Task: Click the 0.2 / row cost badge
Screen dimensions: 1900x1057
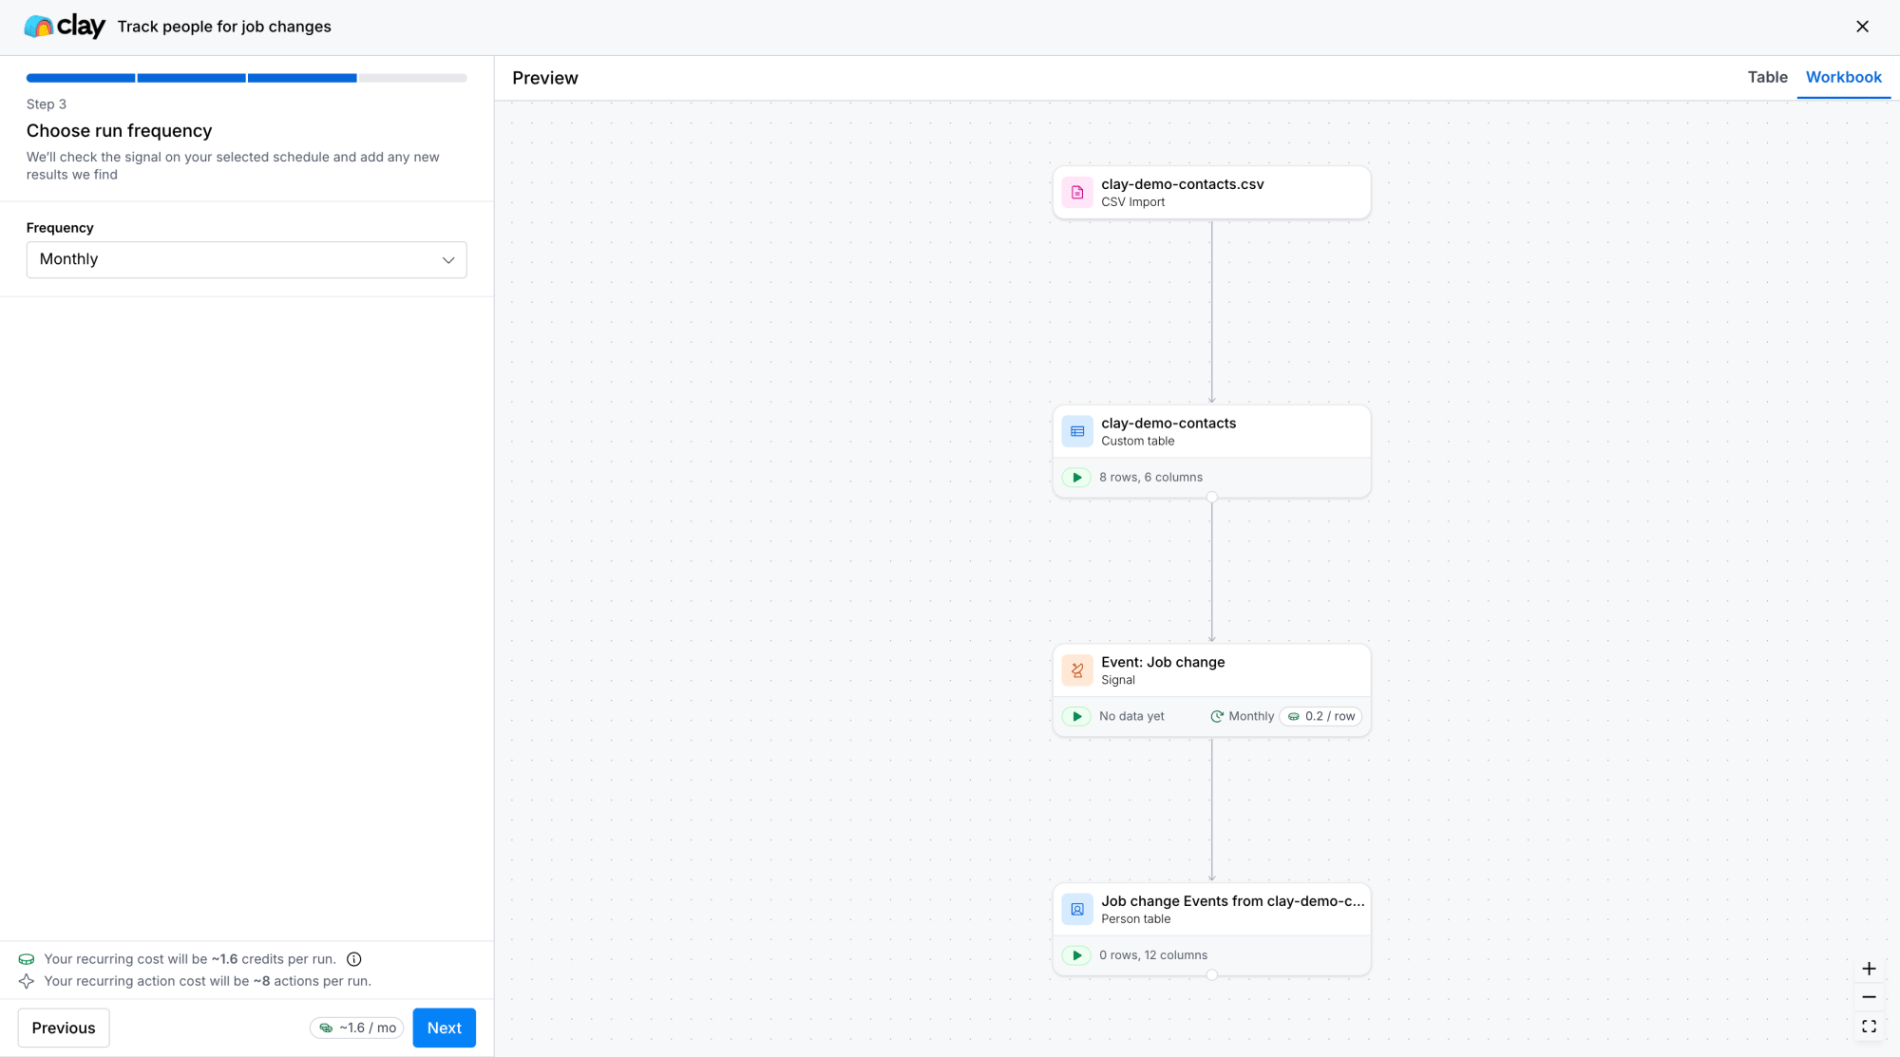Action: 1321,716
